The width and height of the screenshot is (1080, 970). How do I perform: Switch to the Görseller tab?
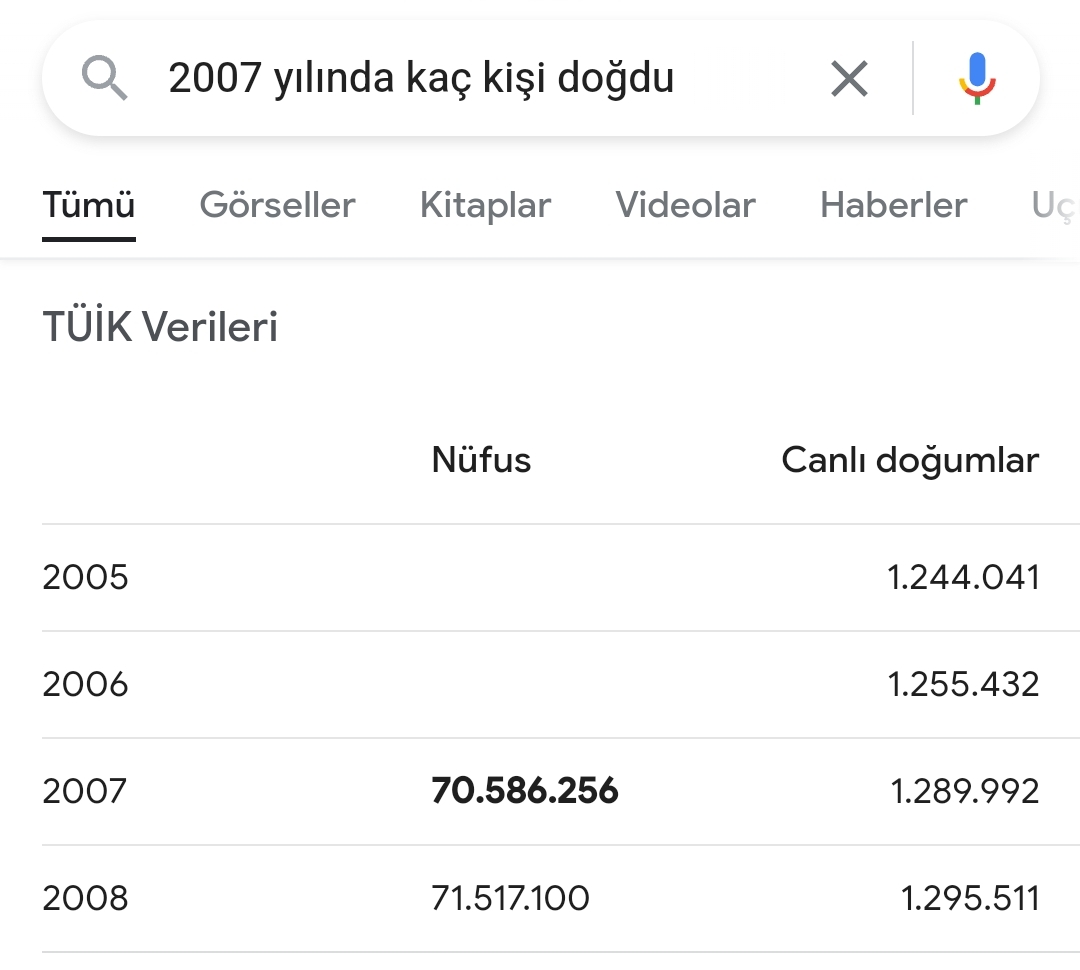coord(277,205)
